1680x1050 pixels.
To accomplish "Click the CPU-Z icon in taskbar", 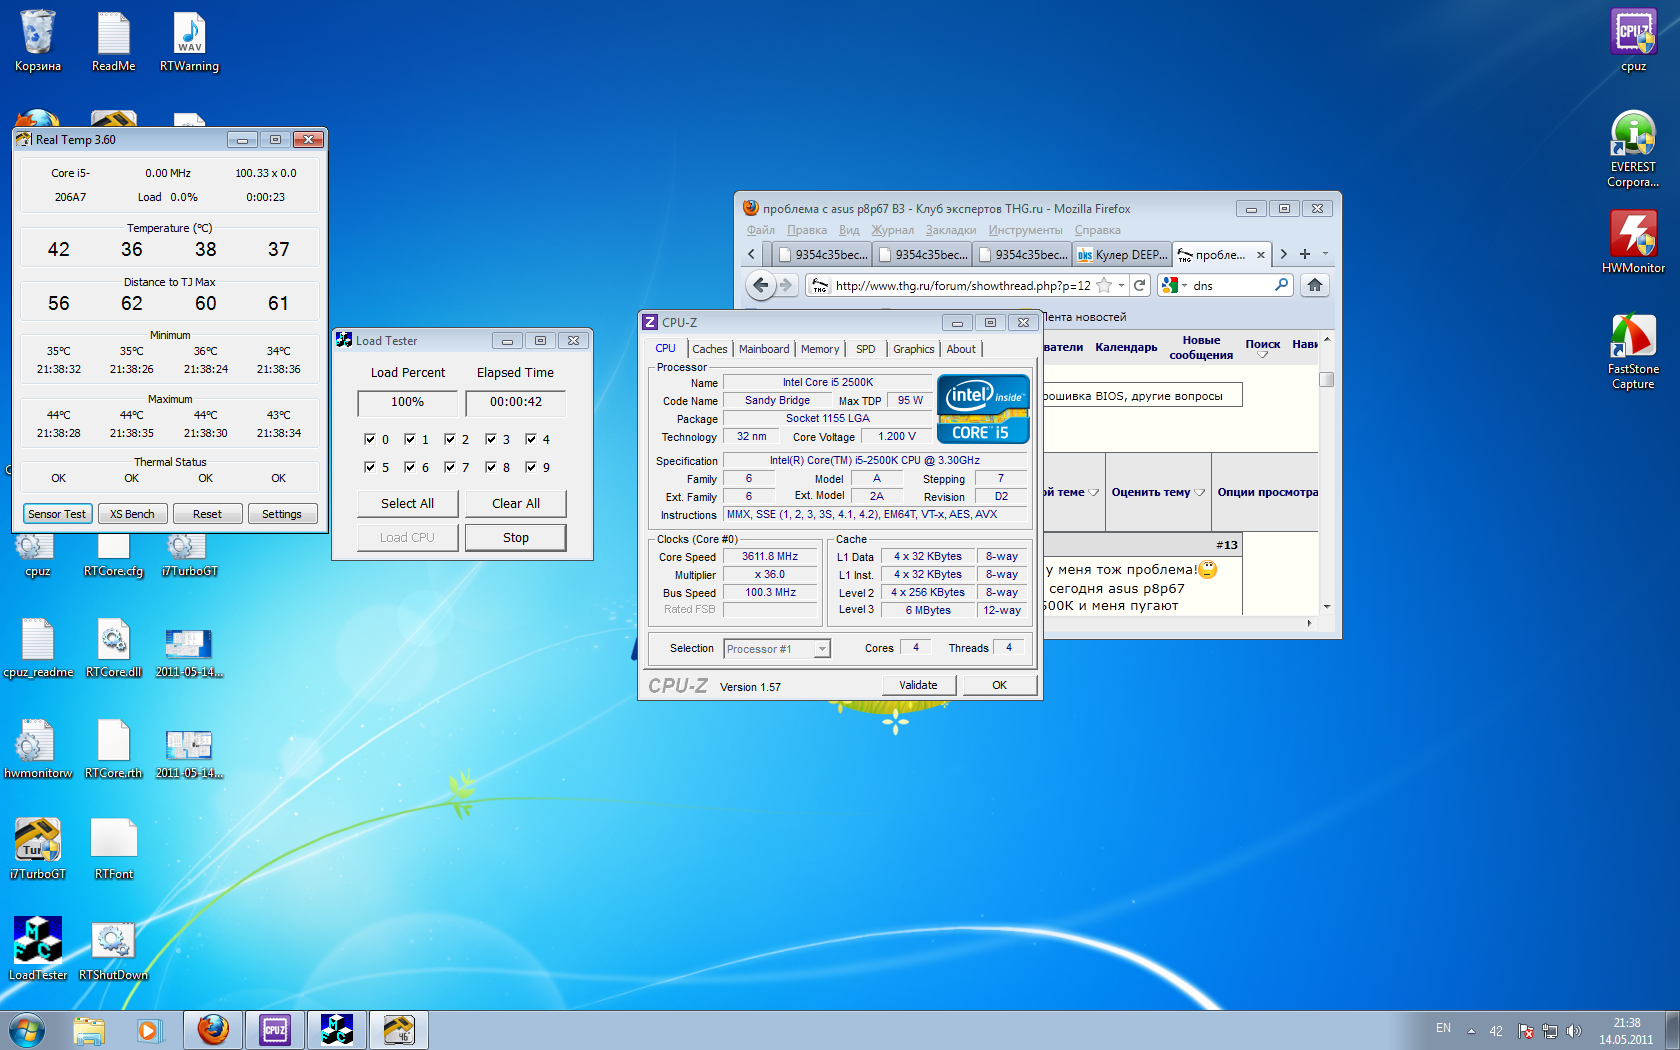I will (275, 1030).
